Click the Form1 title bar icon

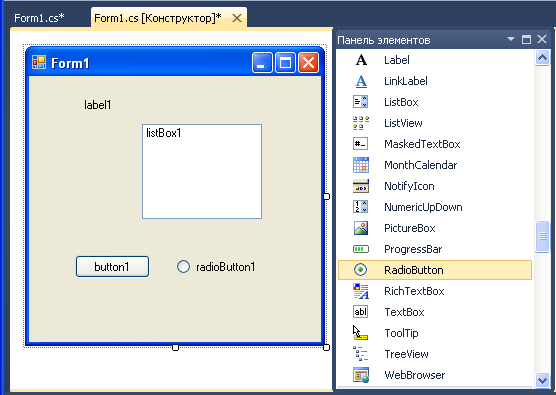click(x=39, y=63)
